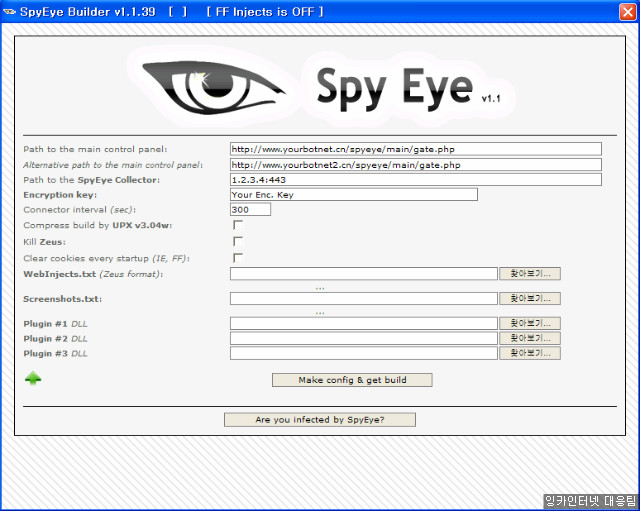Viewport: 640px width, 511px height.
Task: Click the 'FF Injects is OFF' title text
Action: (x=265, y=12)
